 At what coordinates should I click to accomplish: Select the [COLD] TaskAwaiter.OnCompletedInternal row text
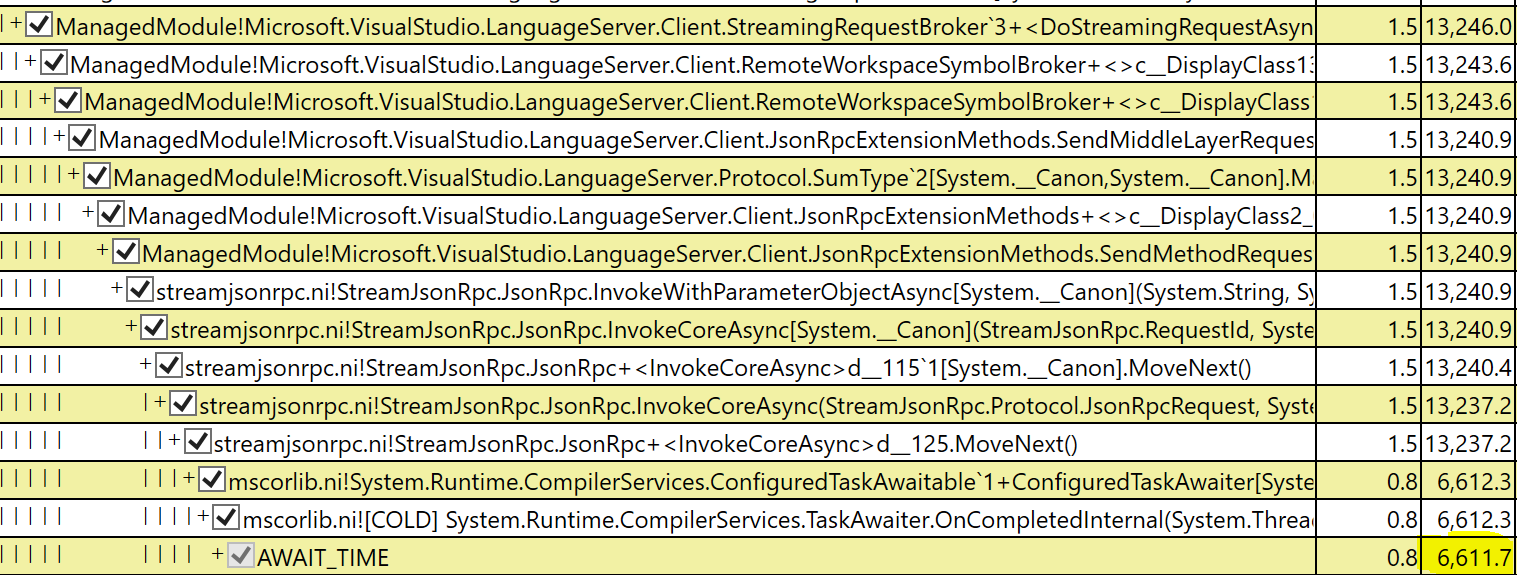click(778, 520)
